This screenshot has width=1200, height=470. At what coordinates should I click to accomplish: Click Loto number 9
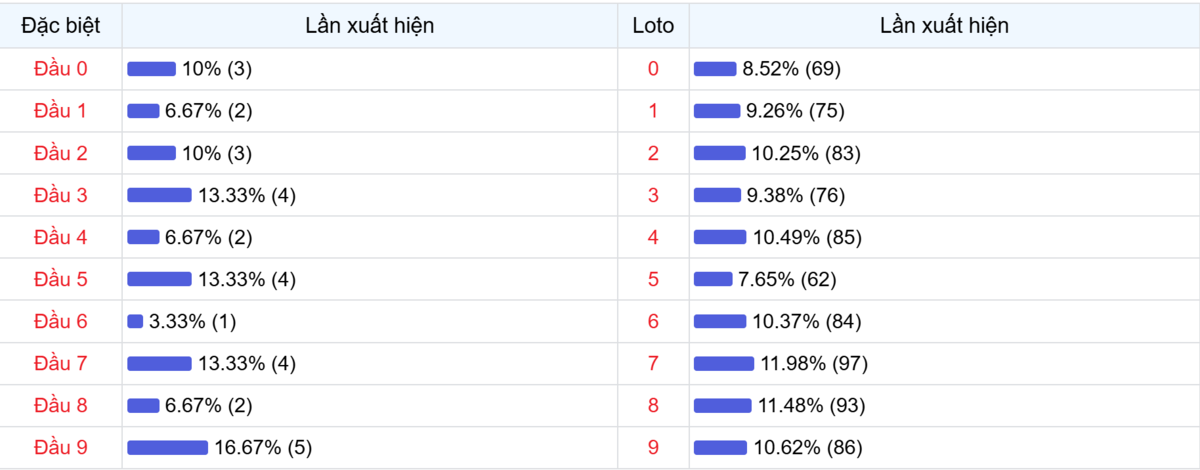[653, 447]
